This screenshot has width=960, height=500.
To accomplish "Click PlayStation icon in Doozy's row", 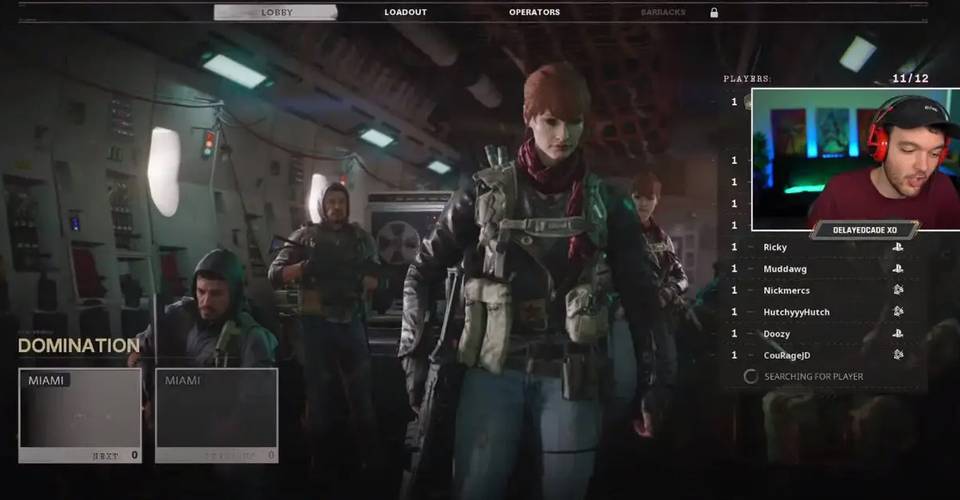I will pyautogui.click(x=898, y=334).
